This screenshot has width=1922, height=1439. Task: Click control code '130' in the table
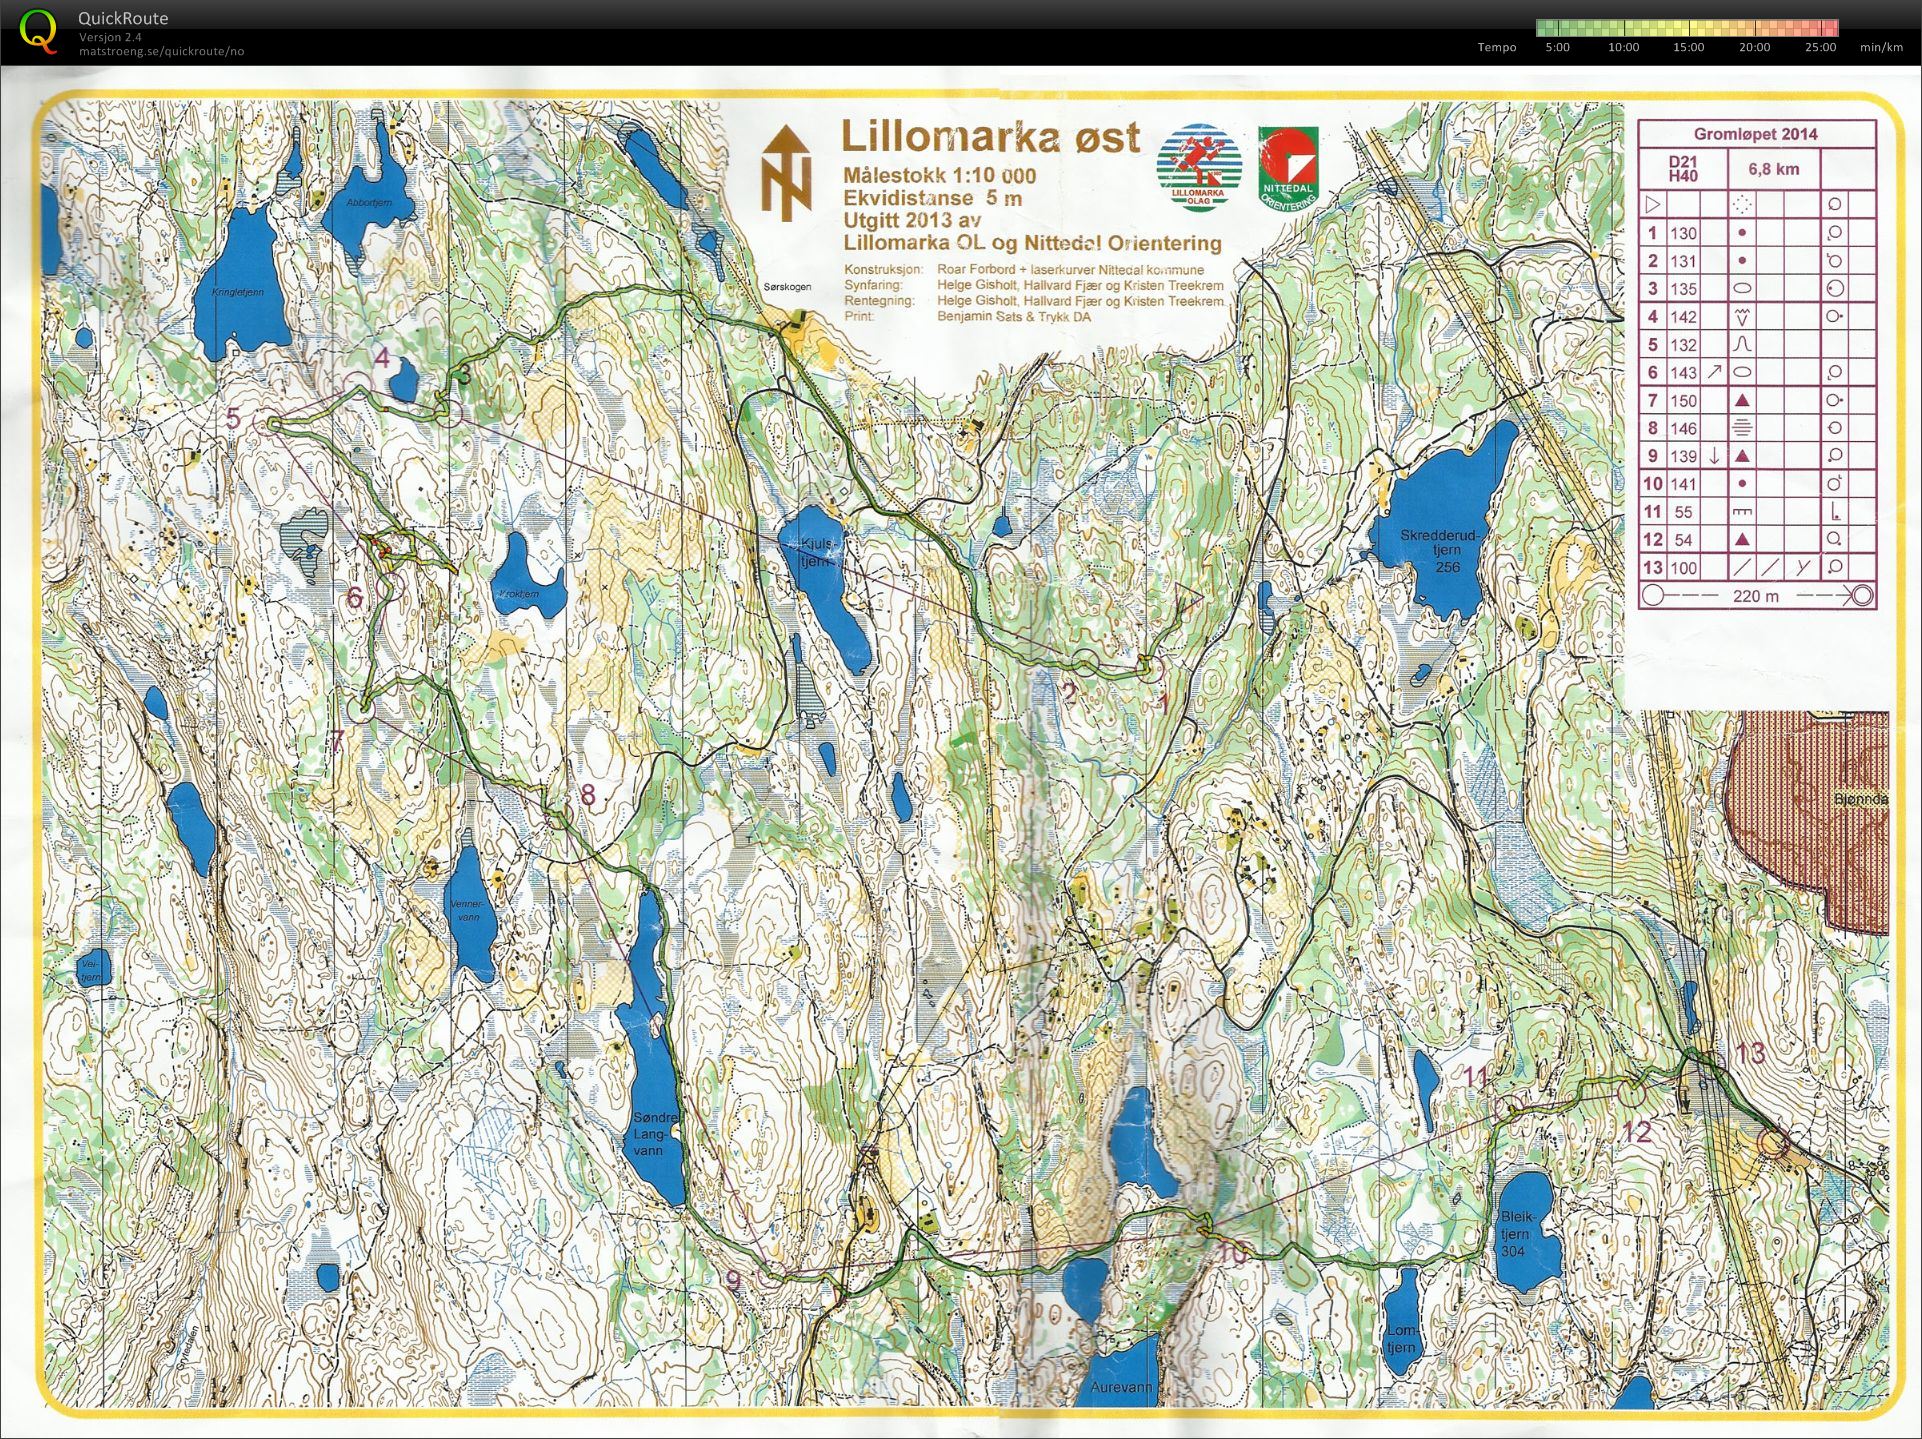pyautogui.click(x=1683, y=233)
